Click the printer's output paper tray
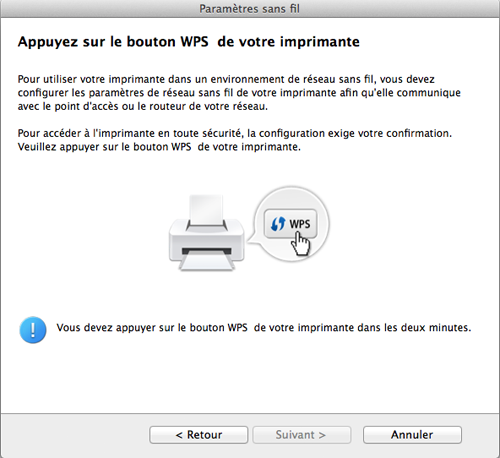 (x=207, y=262)
